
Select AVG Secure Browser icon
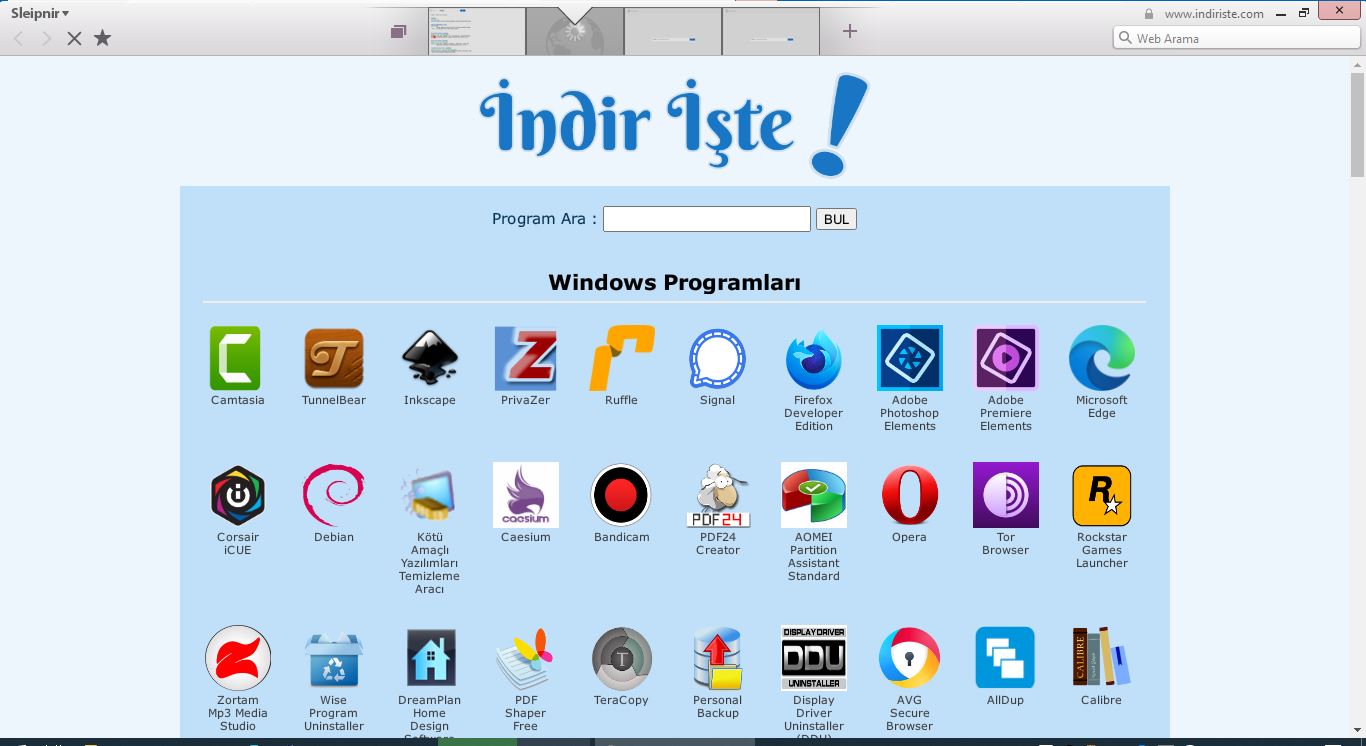coord(910,658)
